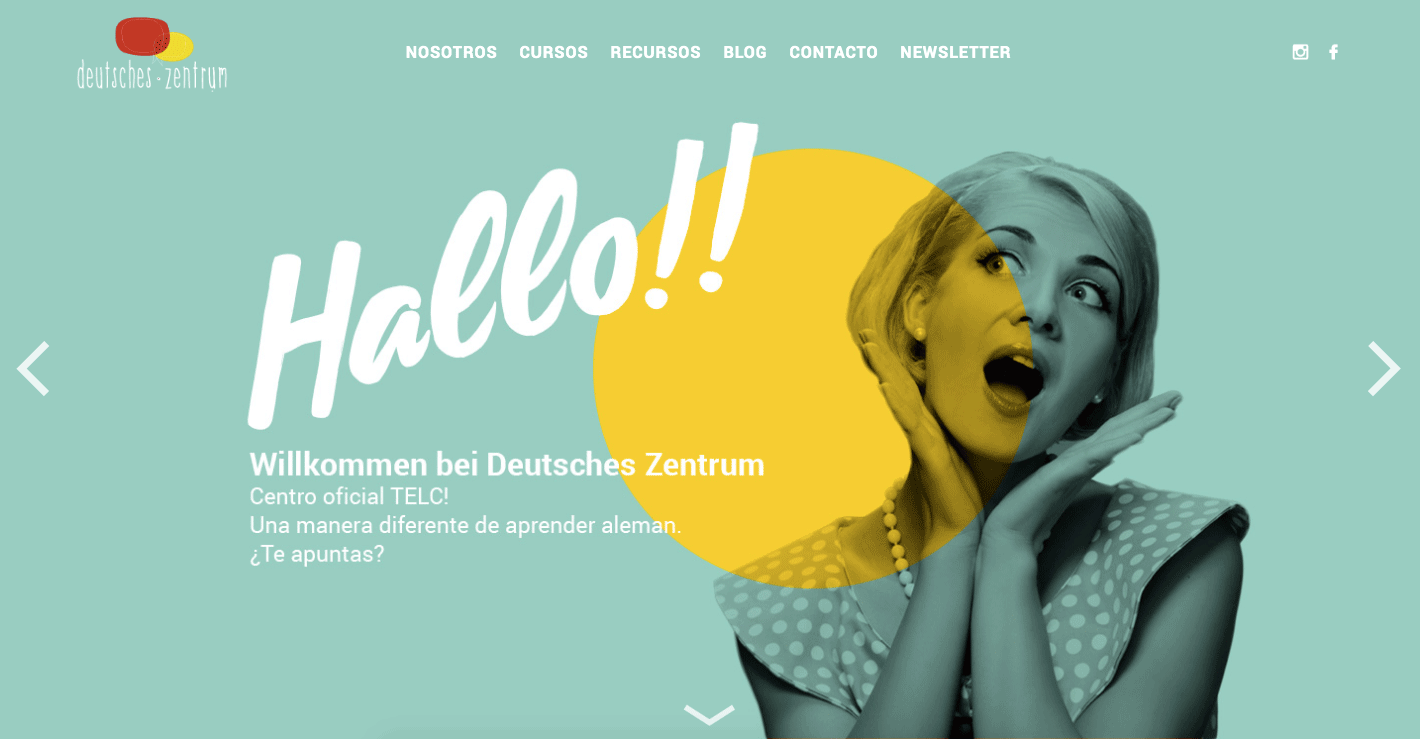
Task: Click the down chevron to jump below
Action: pos(709,714)
